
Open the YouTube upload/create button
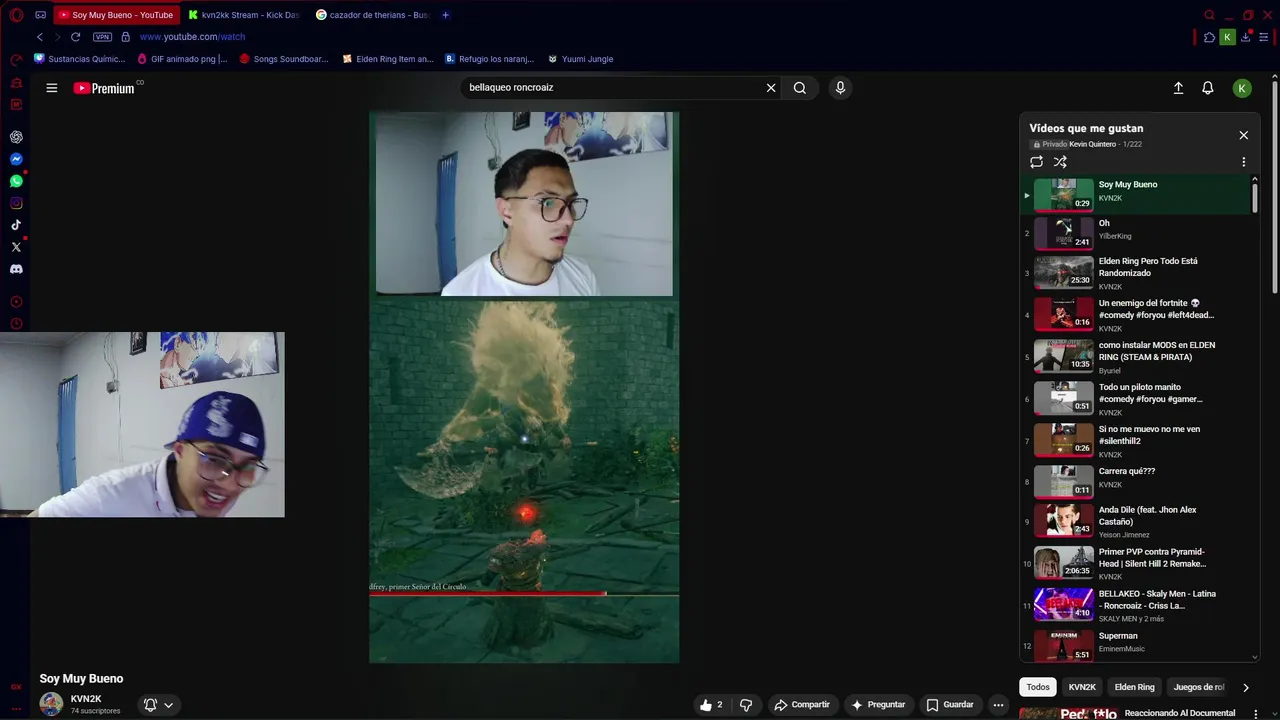click(x=1178, y=88)
